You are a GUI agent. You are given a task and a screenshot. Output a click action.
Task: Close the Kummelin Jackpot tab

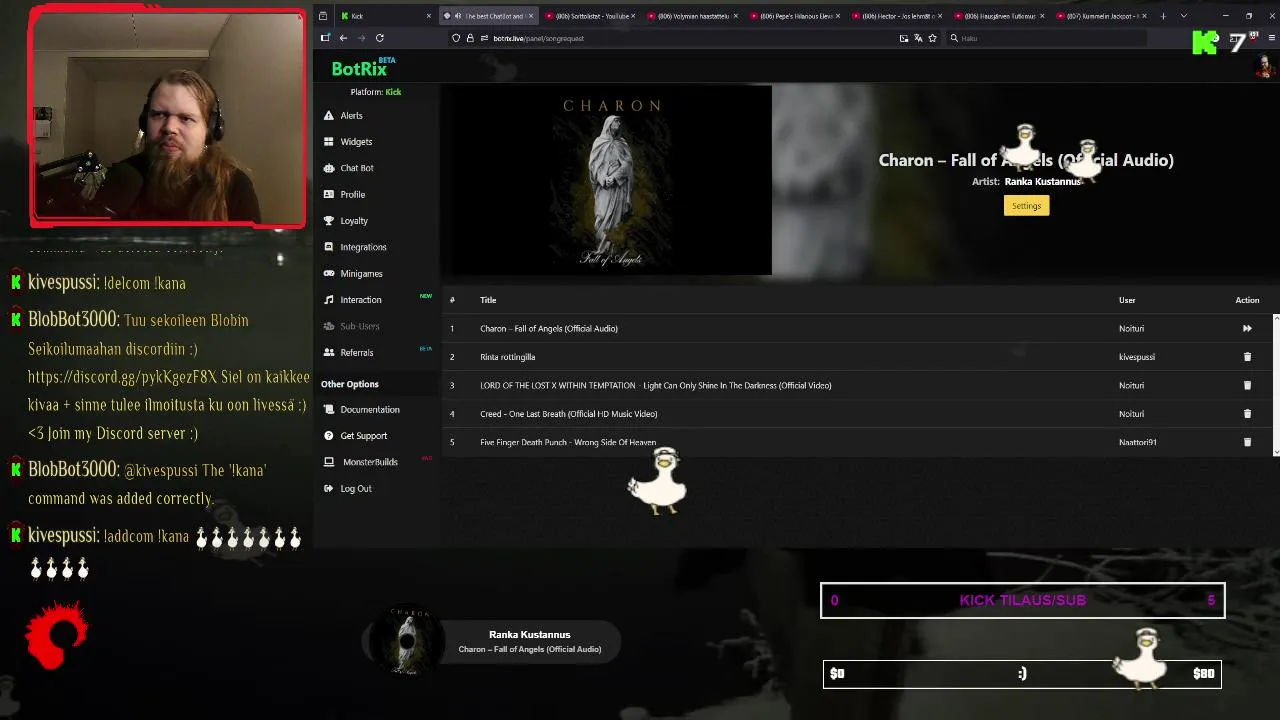coord(1143,16)
